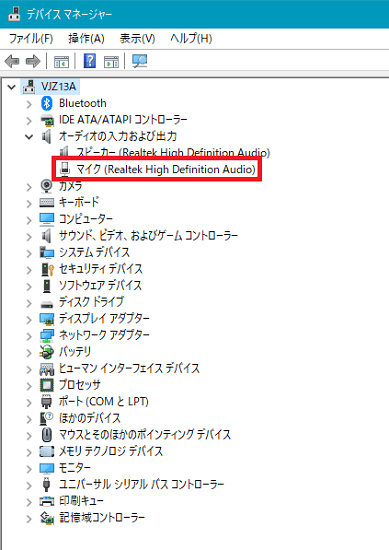The width and height of the screenshot is (389, 550).
Task: Click the プロセッサ chip icon
Action: [47, 385]
